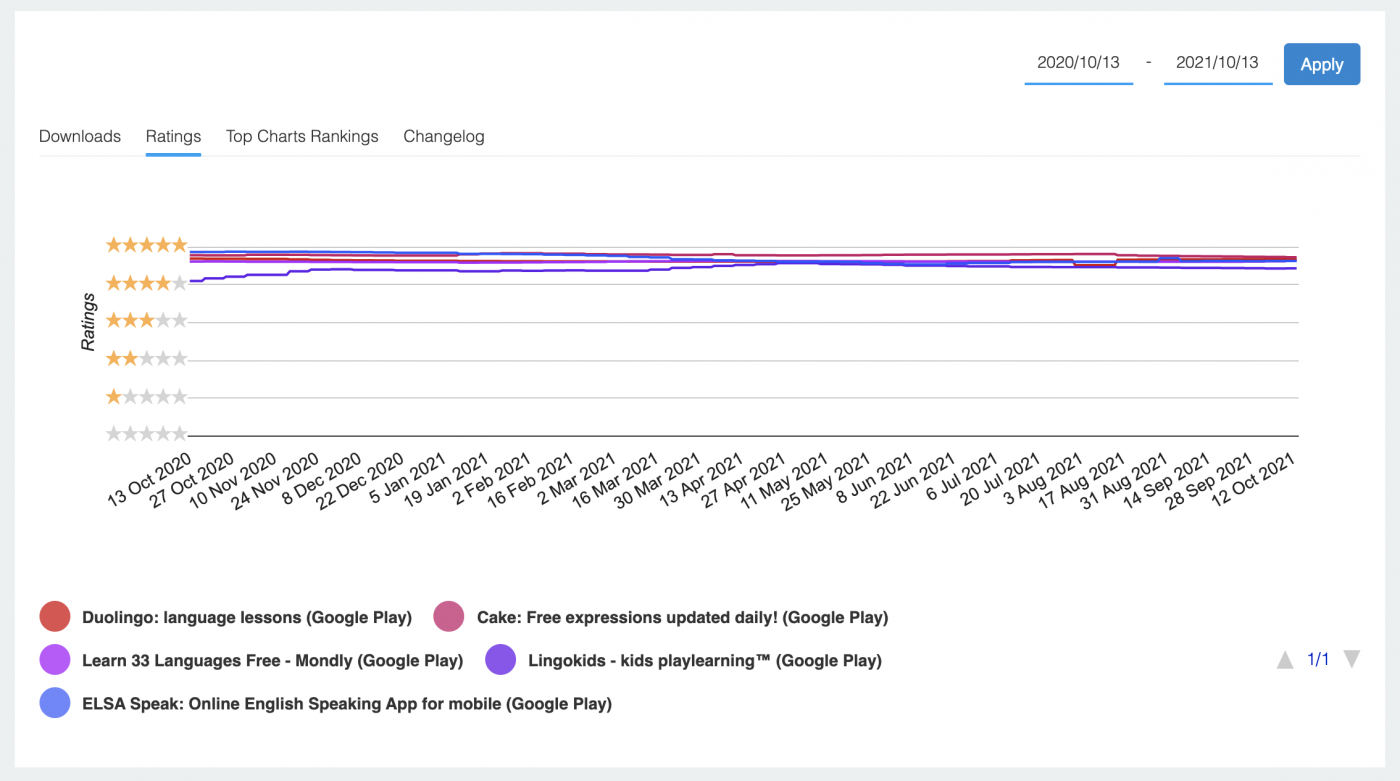Click the five-star axis label icon
The height and width of the screenshot is (781, 1400).
click(146, 244)
